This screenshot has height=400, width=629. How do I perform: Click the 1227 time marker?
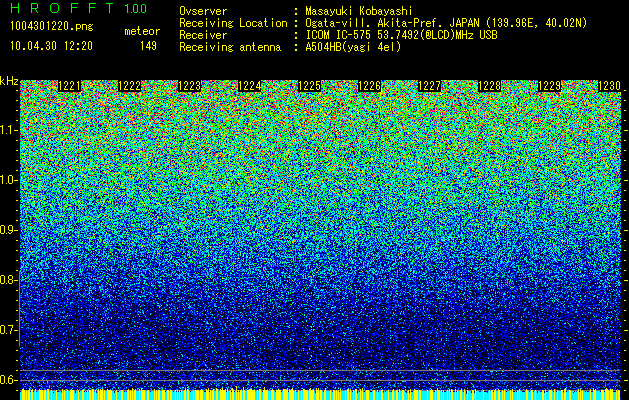(430, 86)
